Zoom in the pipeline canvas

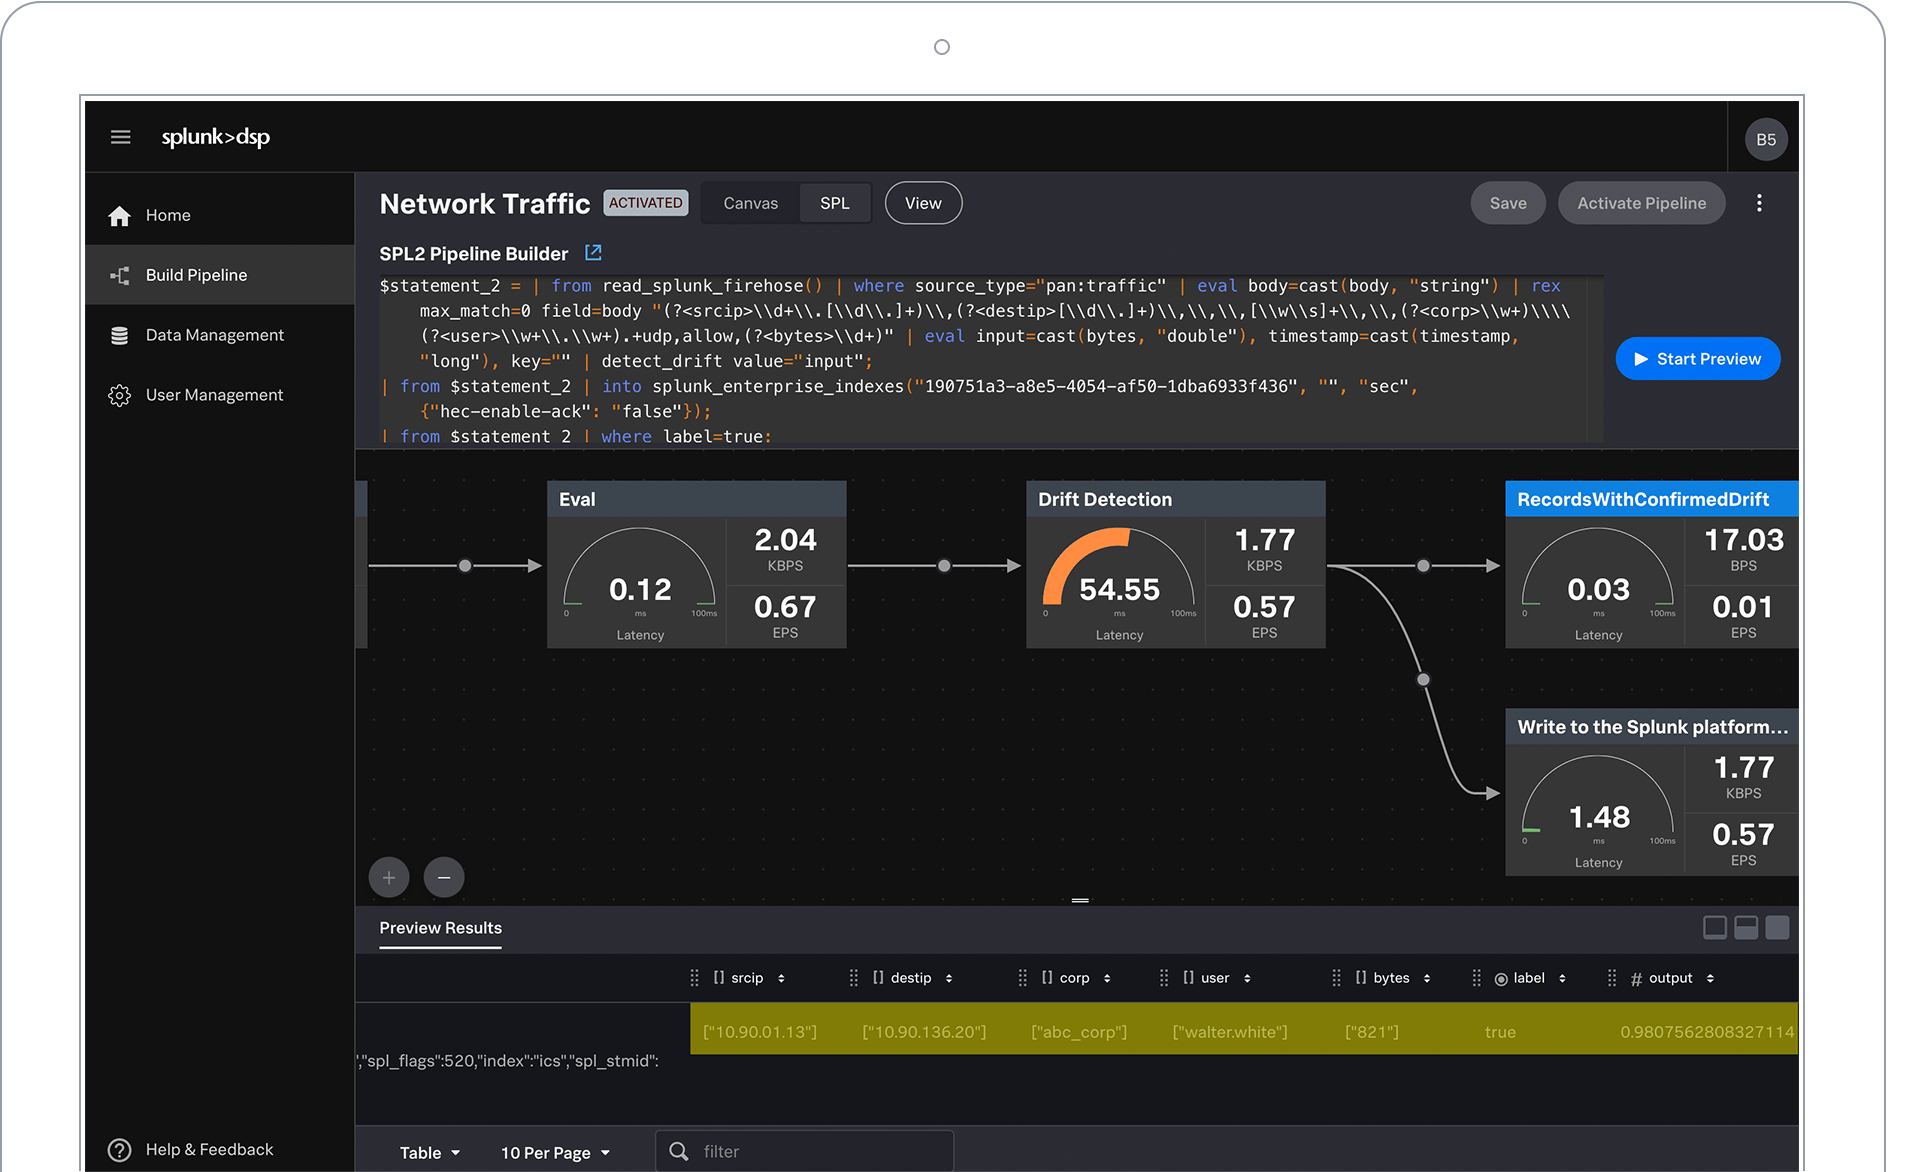(x=389, y=877)
